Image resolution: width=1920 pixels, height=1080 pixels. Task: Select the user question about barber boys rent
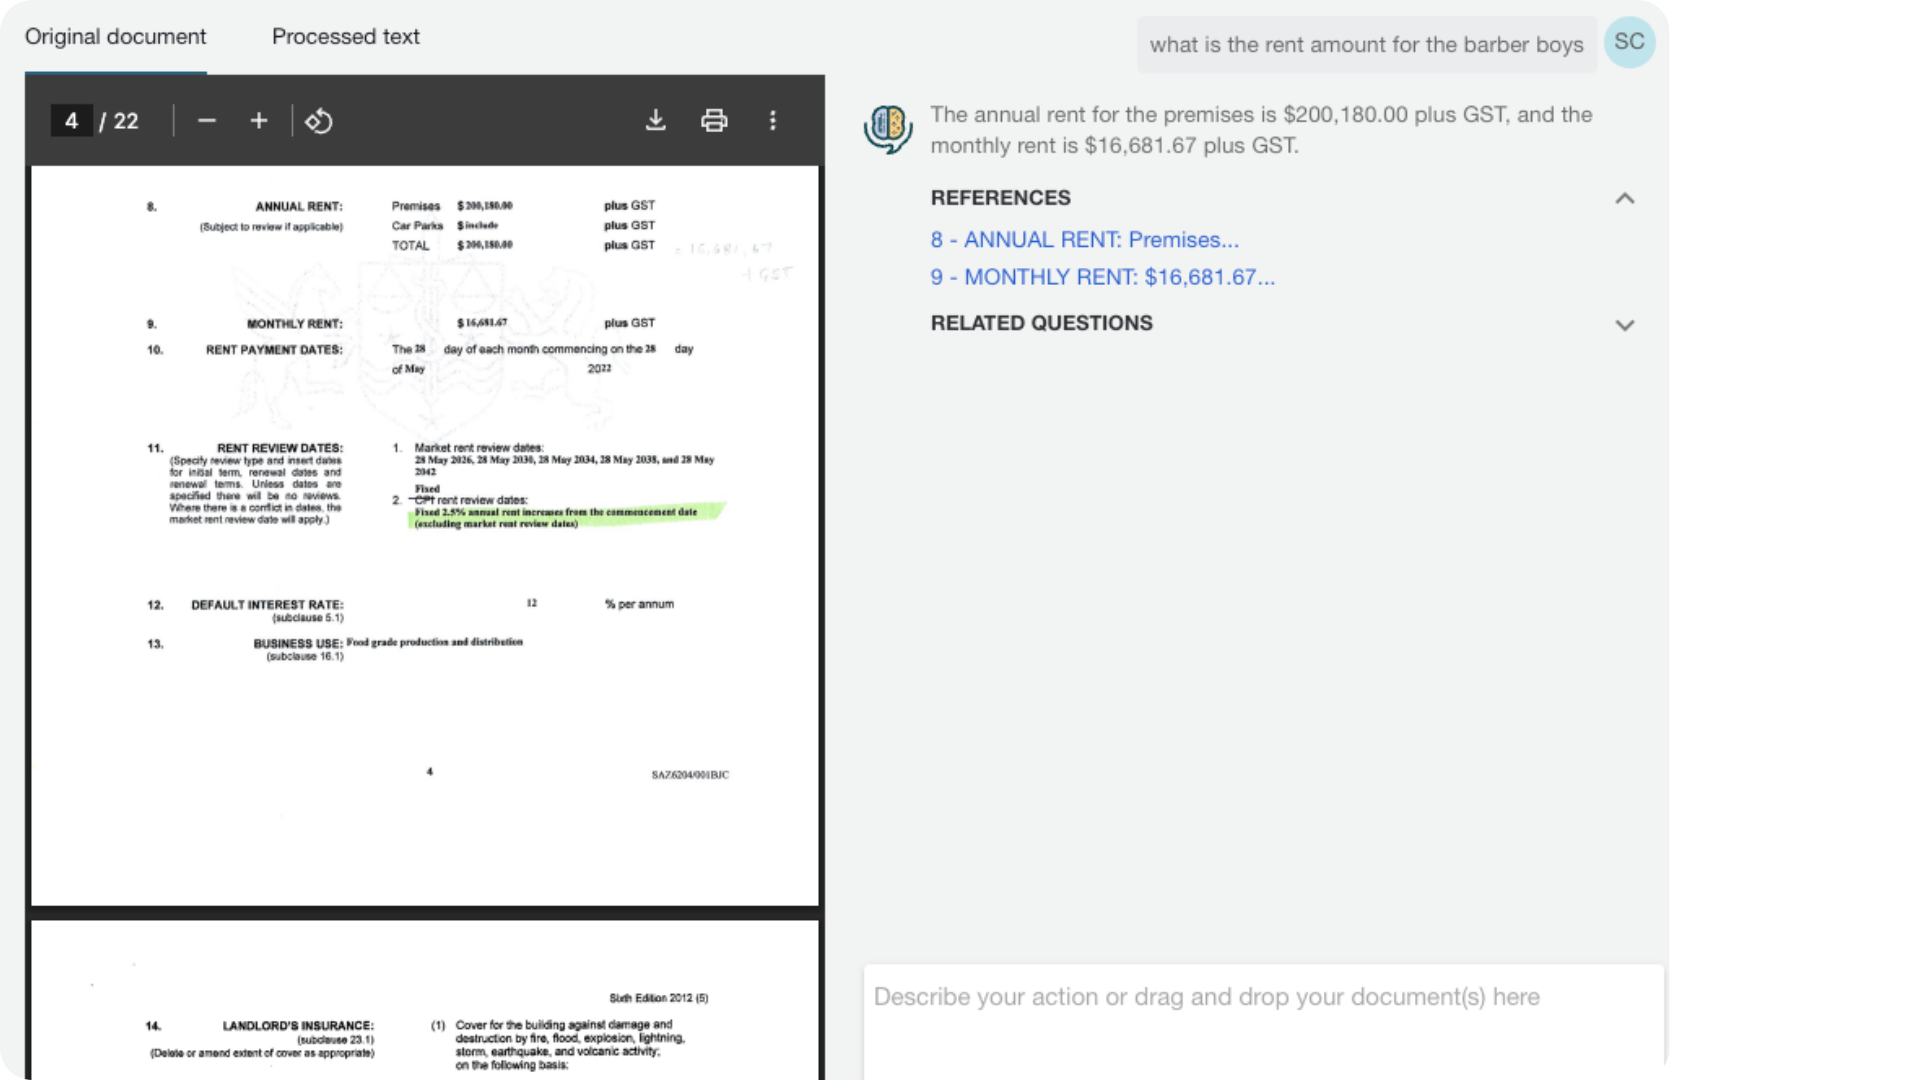(x=1366, y=45)
